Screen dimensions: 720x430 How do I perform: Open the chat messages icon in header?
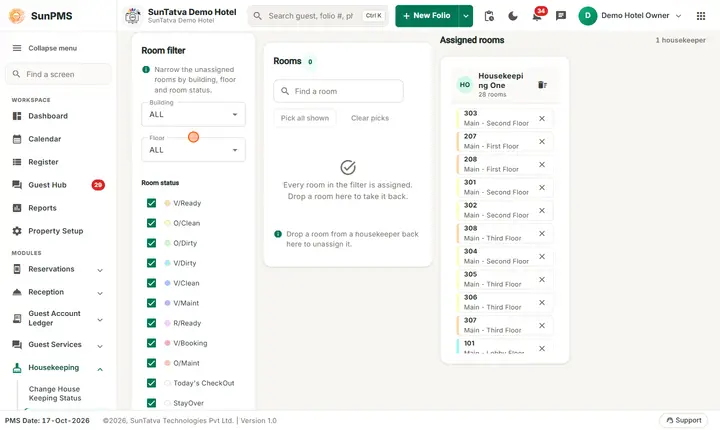pos(561,16)
